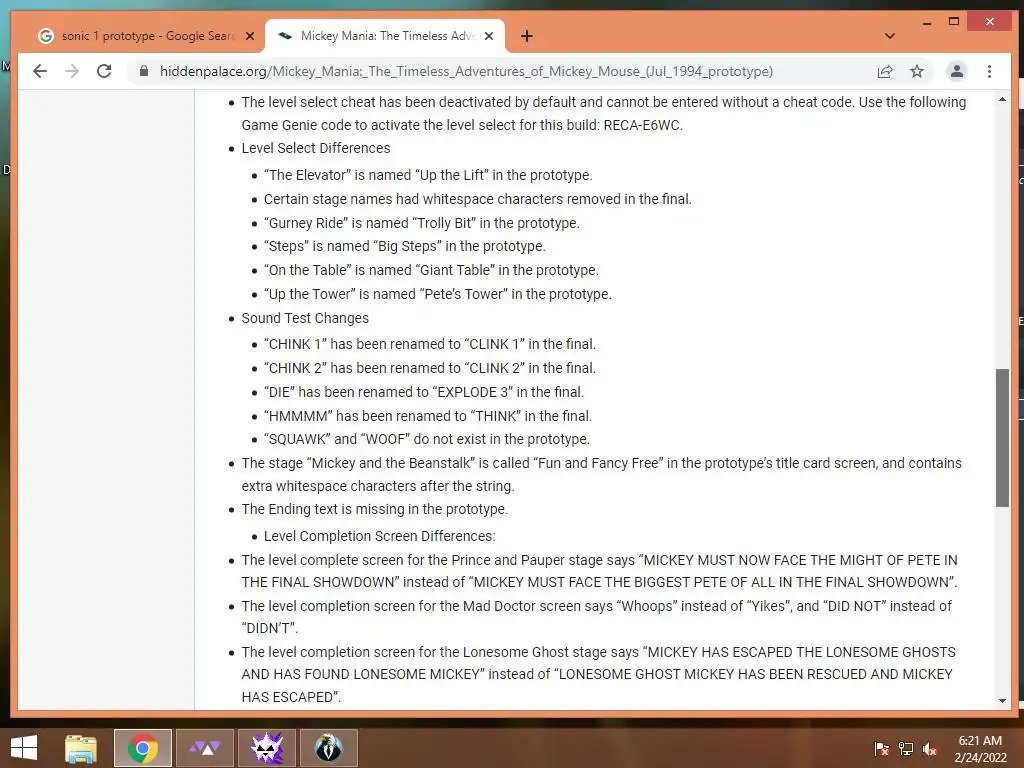Click the "CHINK 2" renamed line
This screenshot has width=1024, height=768.
[430, 368]
